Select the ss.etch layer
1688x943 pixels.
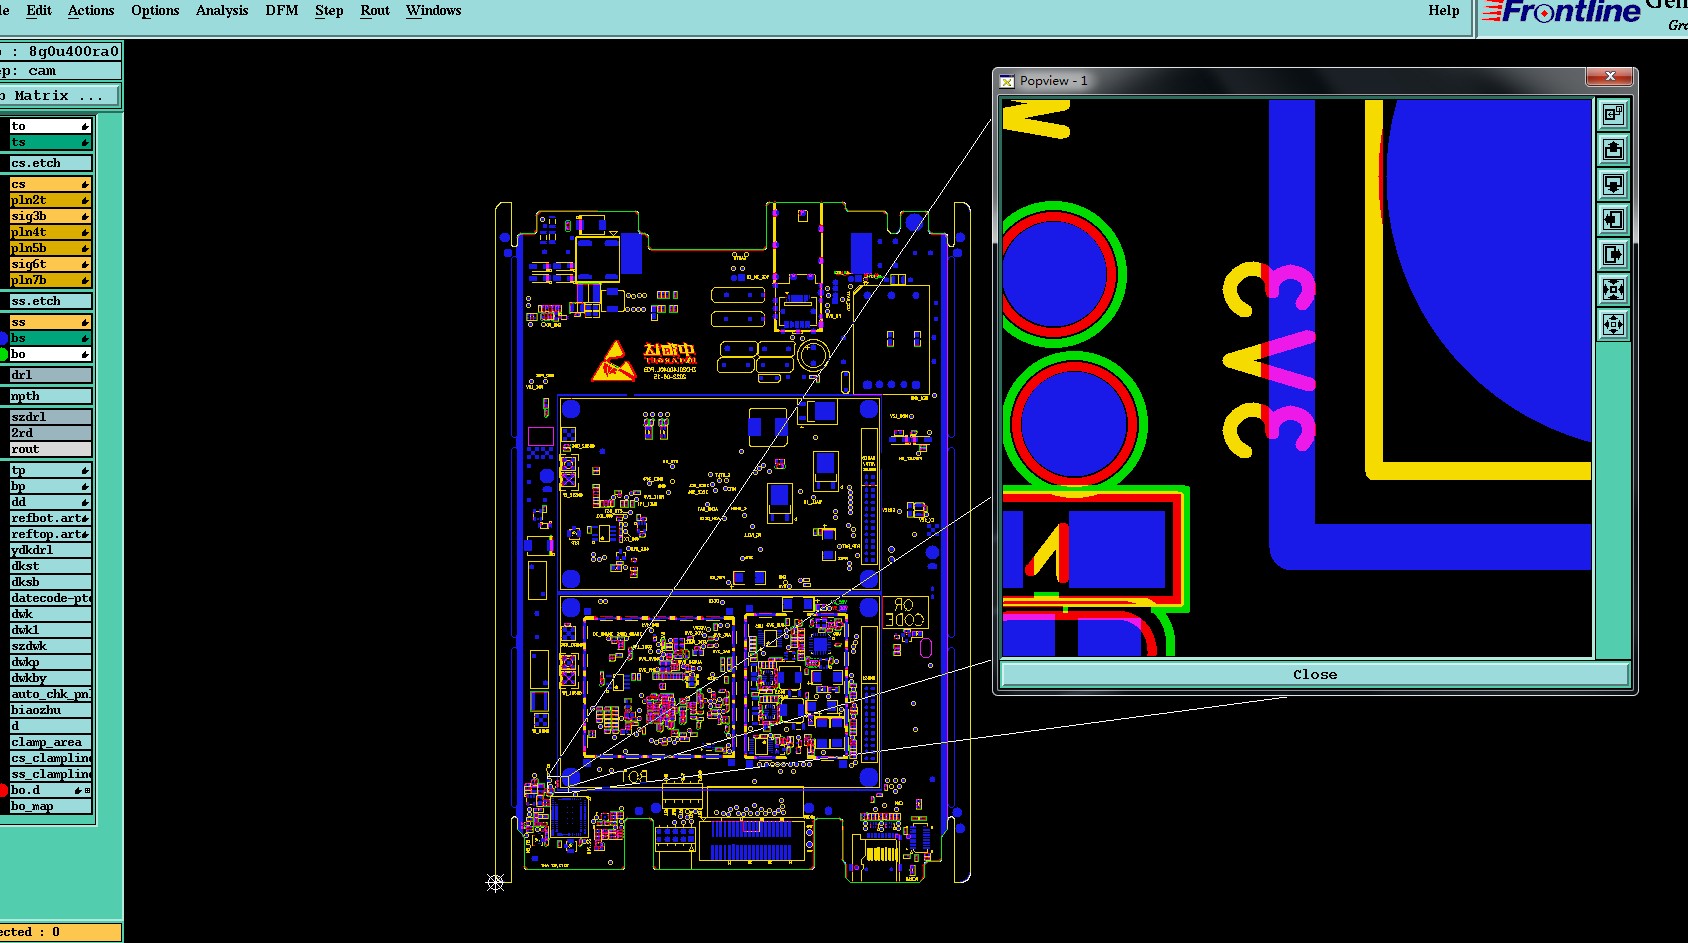(50, 301)
